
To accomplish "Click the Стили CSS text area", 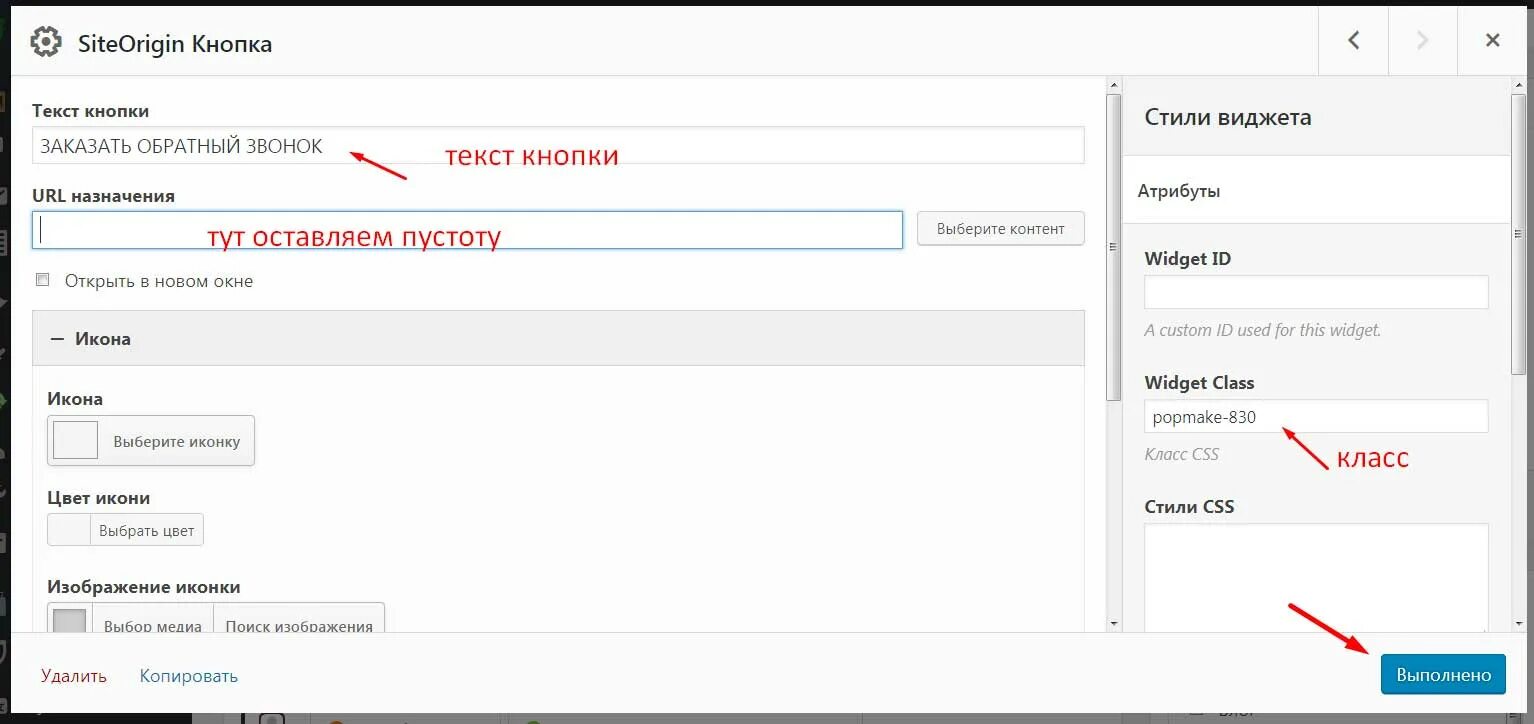I will click(x=1316, y=578).
